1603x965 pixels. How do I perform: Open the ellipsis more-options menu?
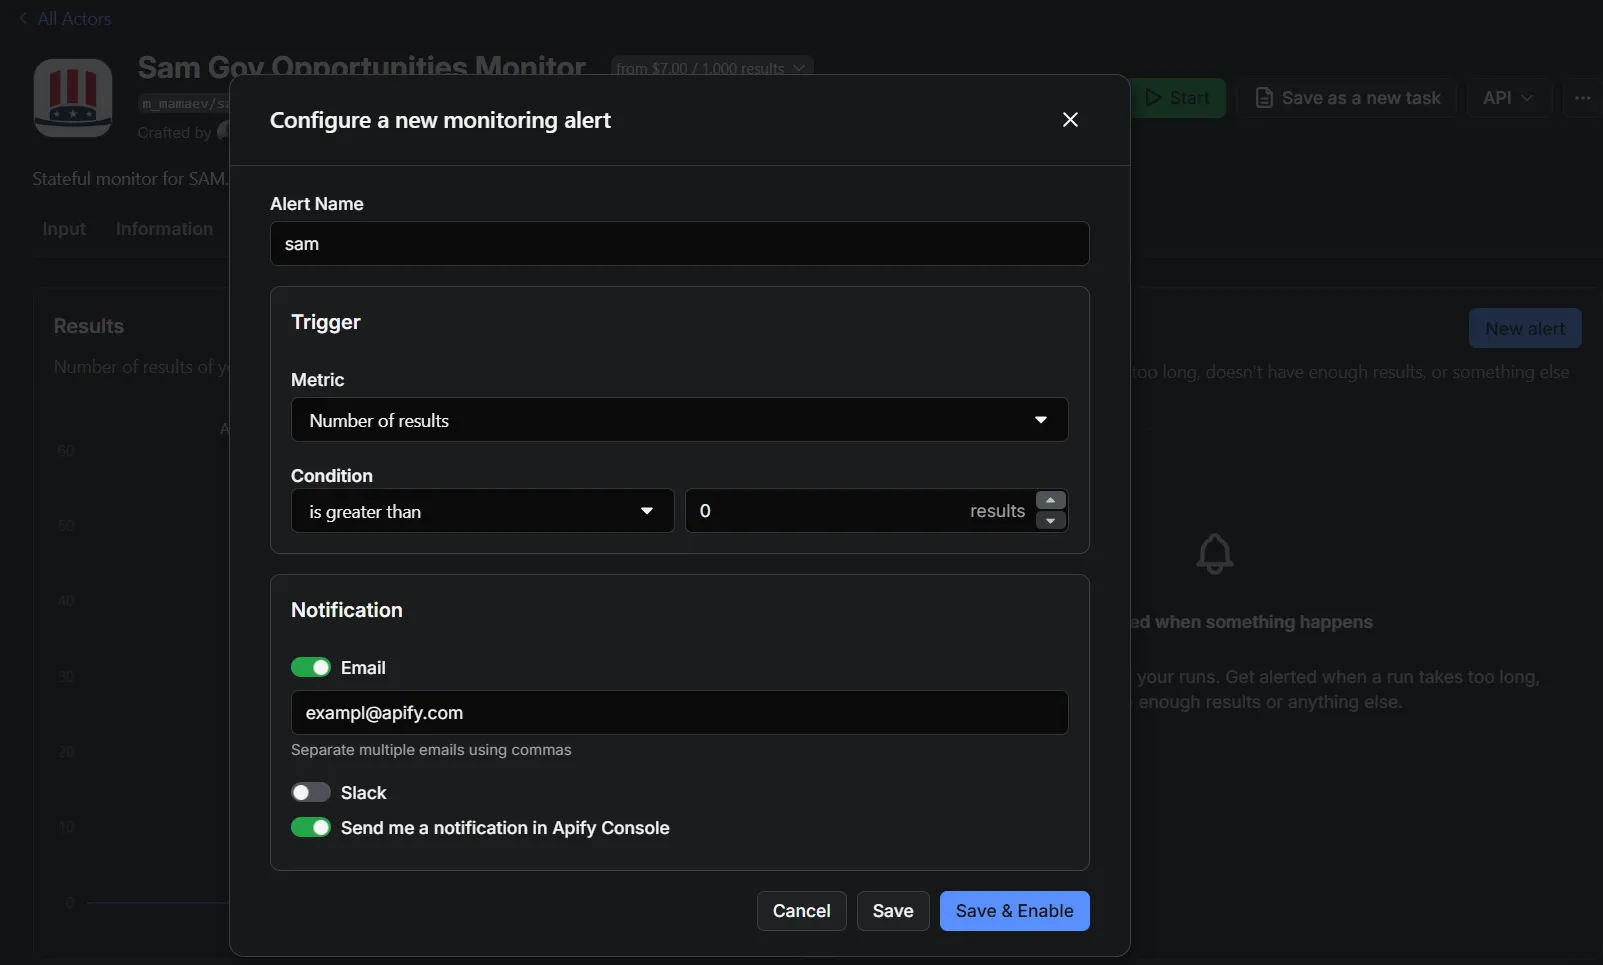(x=1582, y=98)
